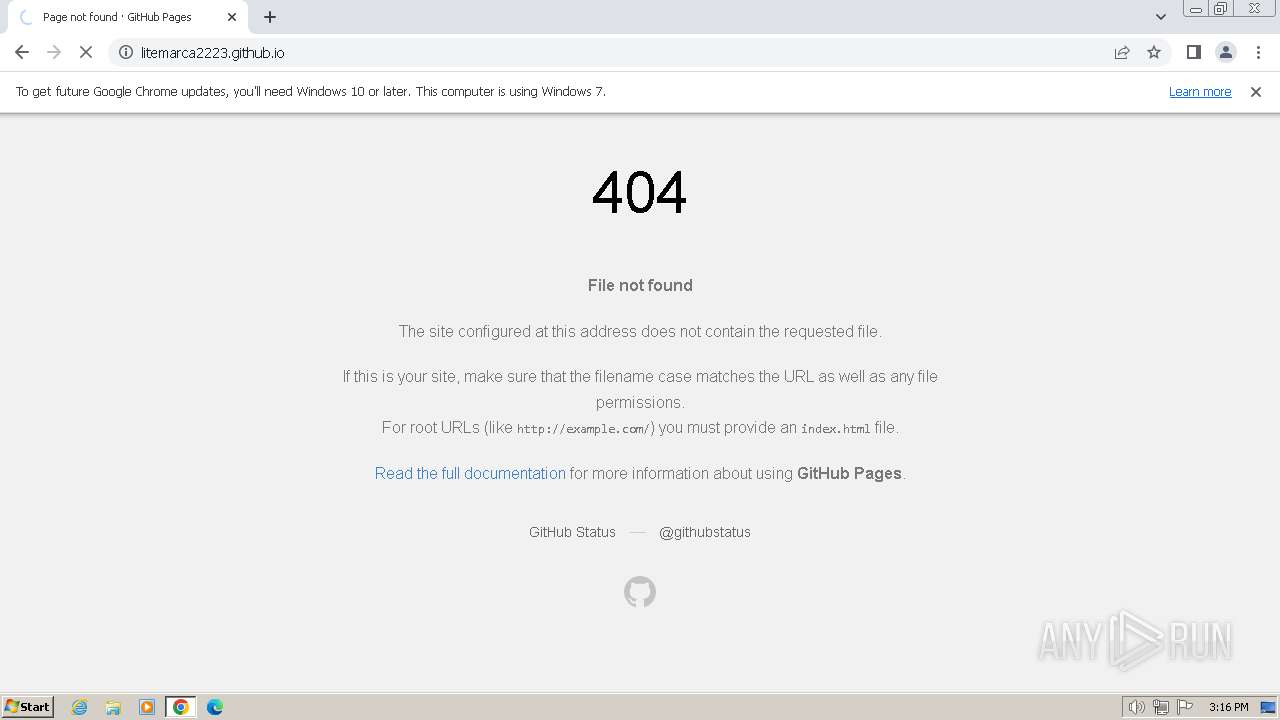1280x720 pixels.
Task: Click the GitHub Octocat logo
Action: click(640, 592)
